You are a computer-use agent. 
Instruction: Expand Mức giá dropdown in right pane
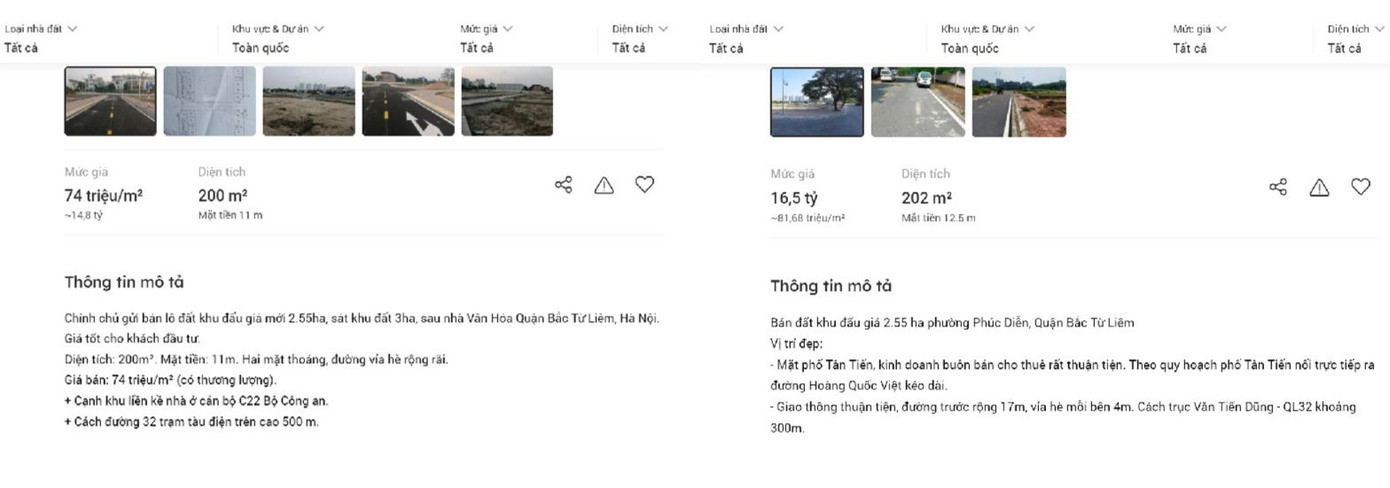click(x=1199, y=37)
